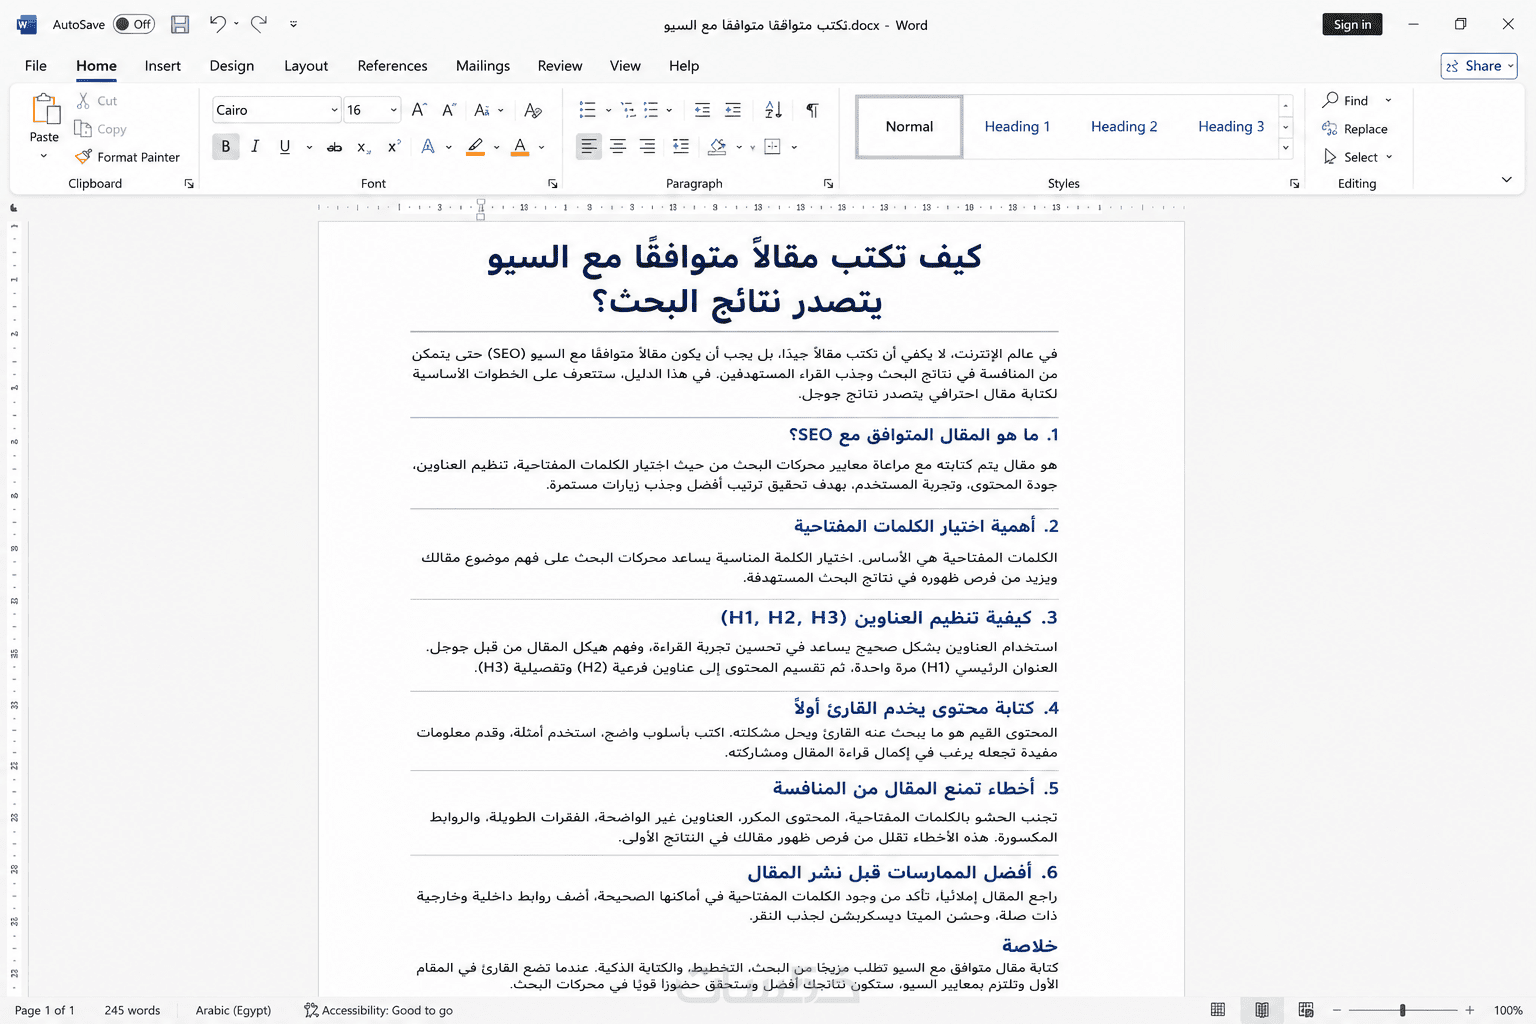Viewport: 1536px width, 1024px height.
Task: Click the Sign in button
Action: tap(1352, 24)
